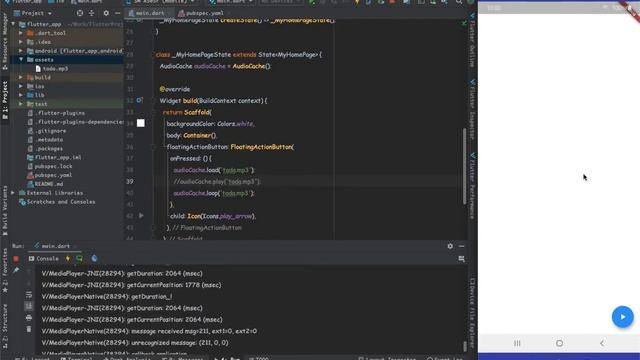Image resolution: width=640 pixels, height=360 pixels.
Task: Toggle scroll to end in console
Action: coord(29,306)
